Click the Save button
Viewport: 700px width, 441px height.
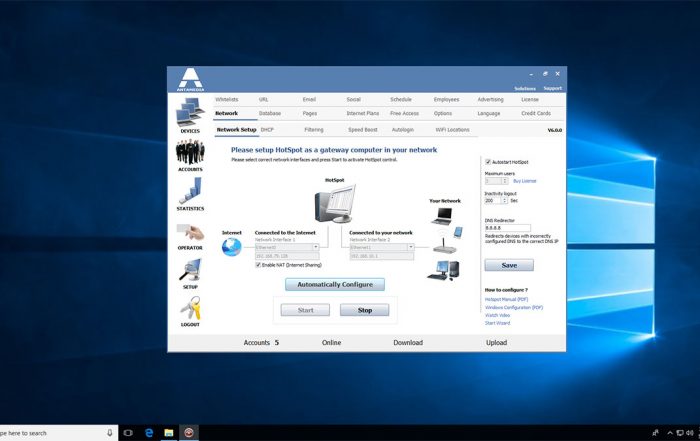click(509, 265)
